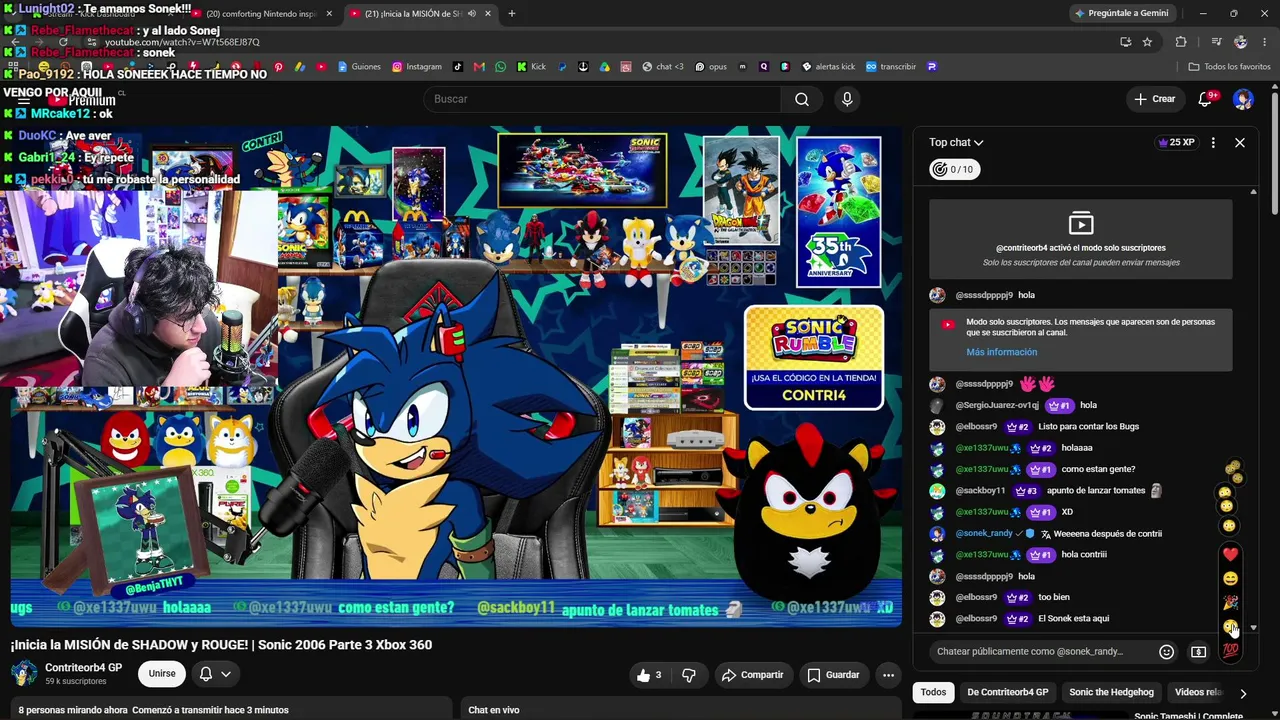The height and width of the screenshot is (720, 1280).
Task: Open the browser extensions puzzle icon
Action: coord(1181,42)
